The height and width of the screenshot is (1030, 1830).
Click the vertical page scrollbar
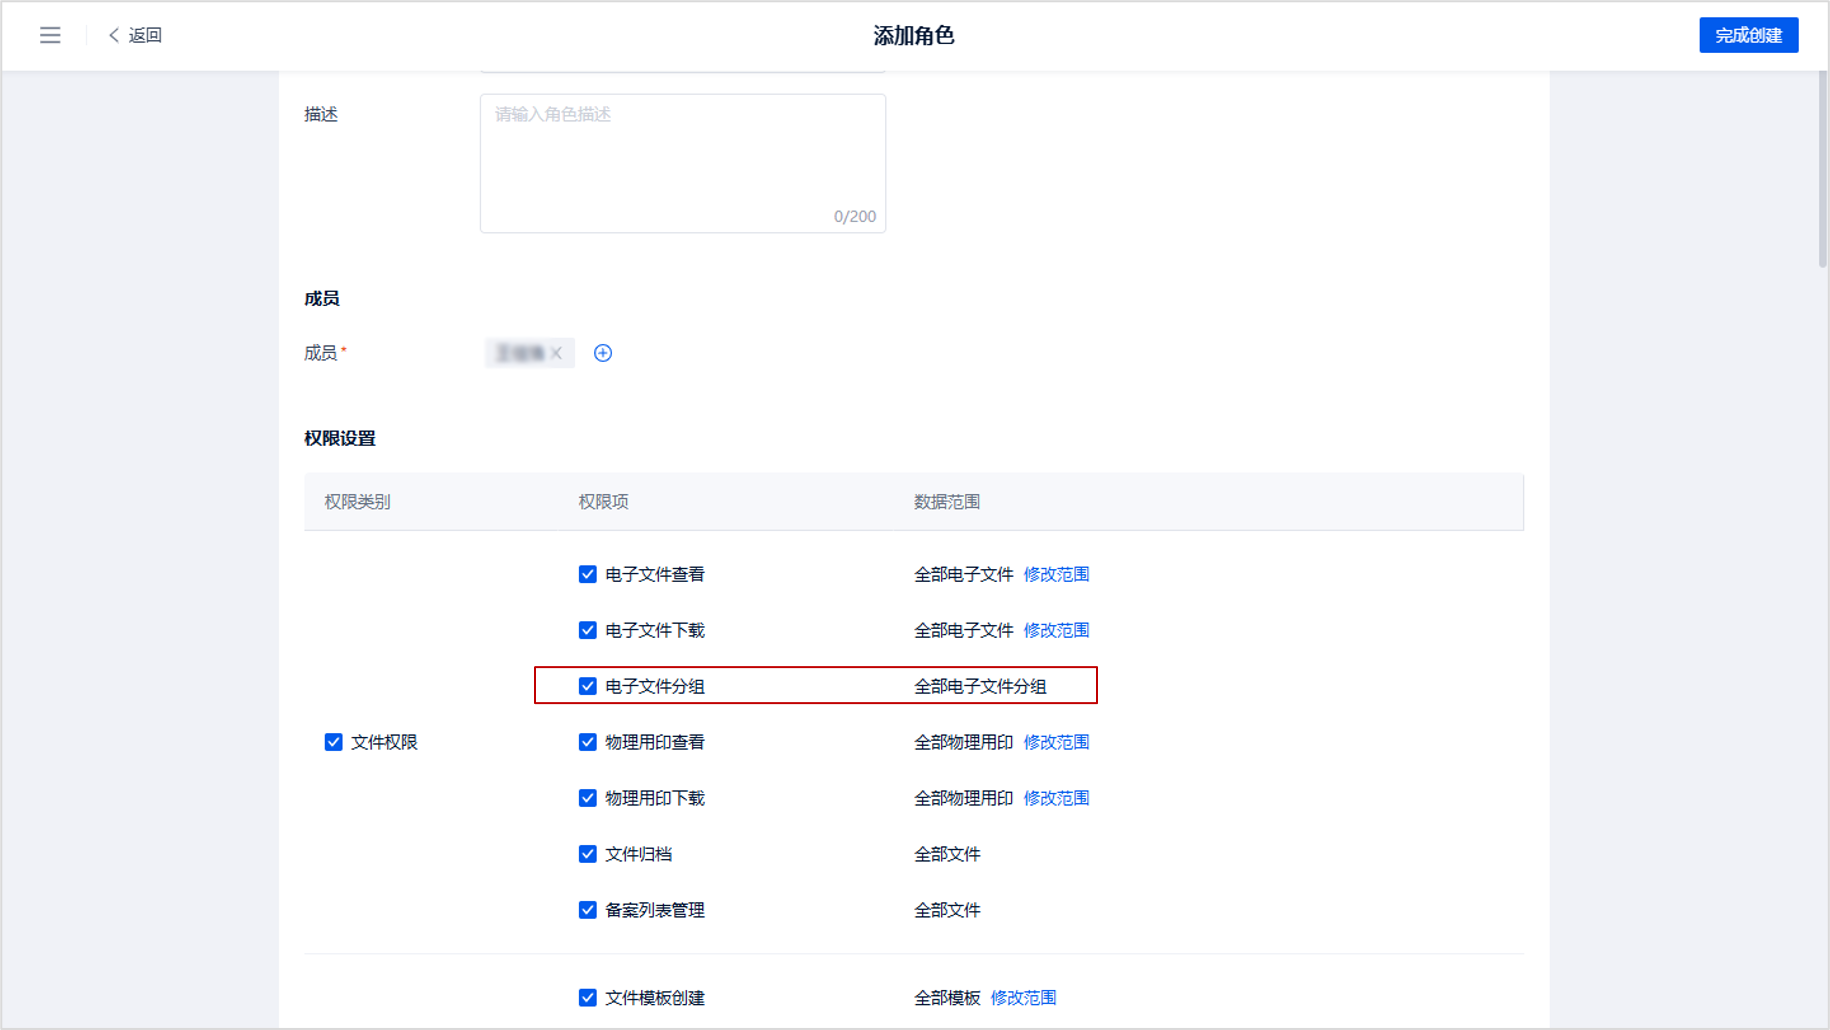(x=1822, y=170)
